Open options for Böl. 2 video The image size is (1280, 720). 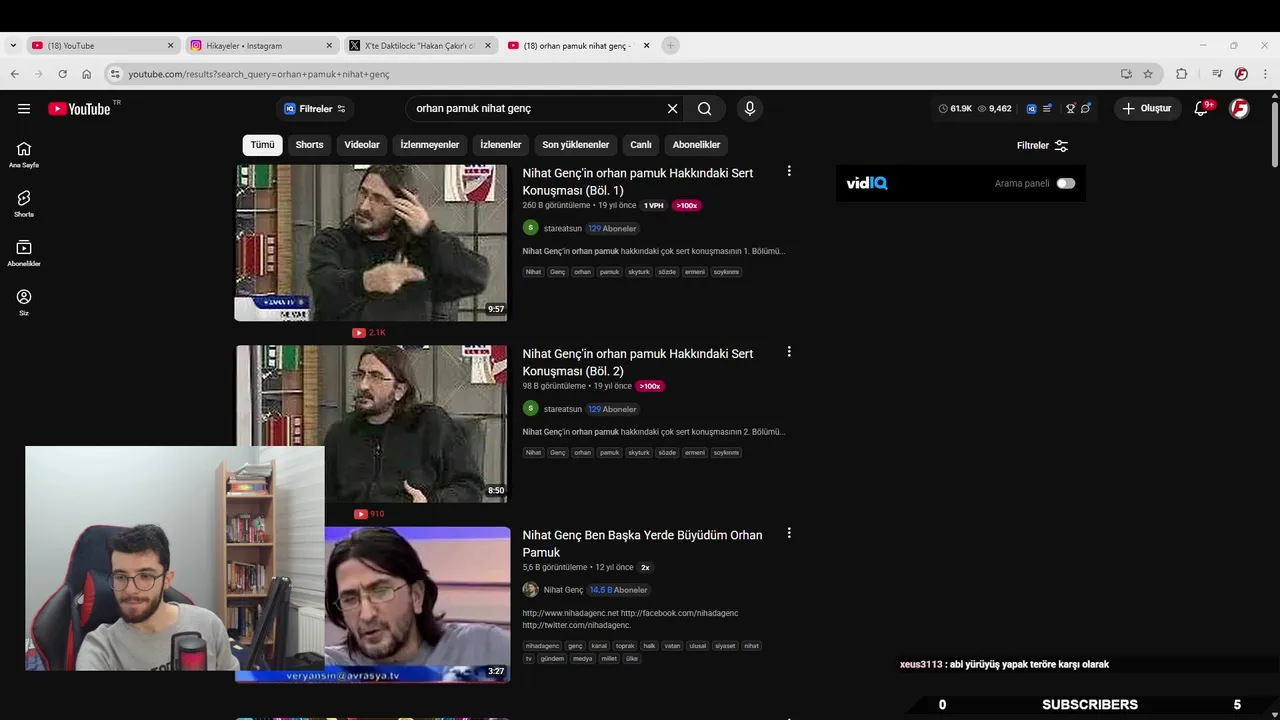[x=789, y=352]
